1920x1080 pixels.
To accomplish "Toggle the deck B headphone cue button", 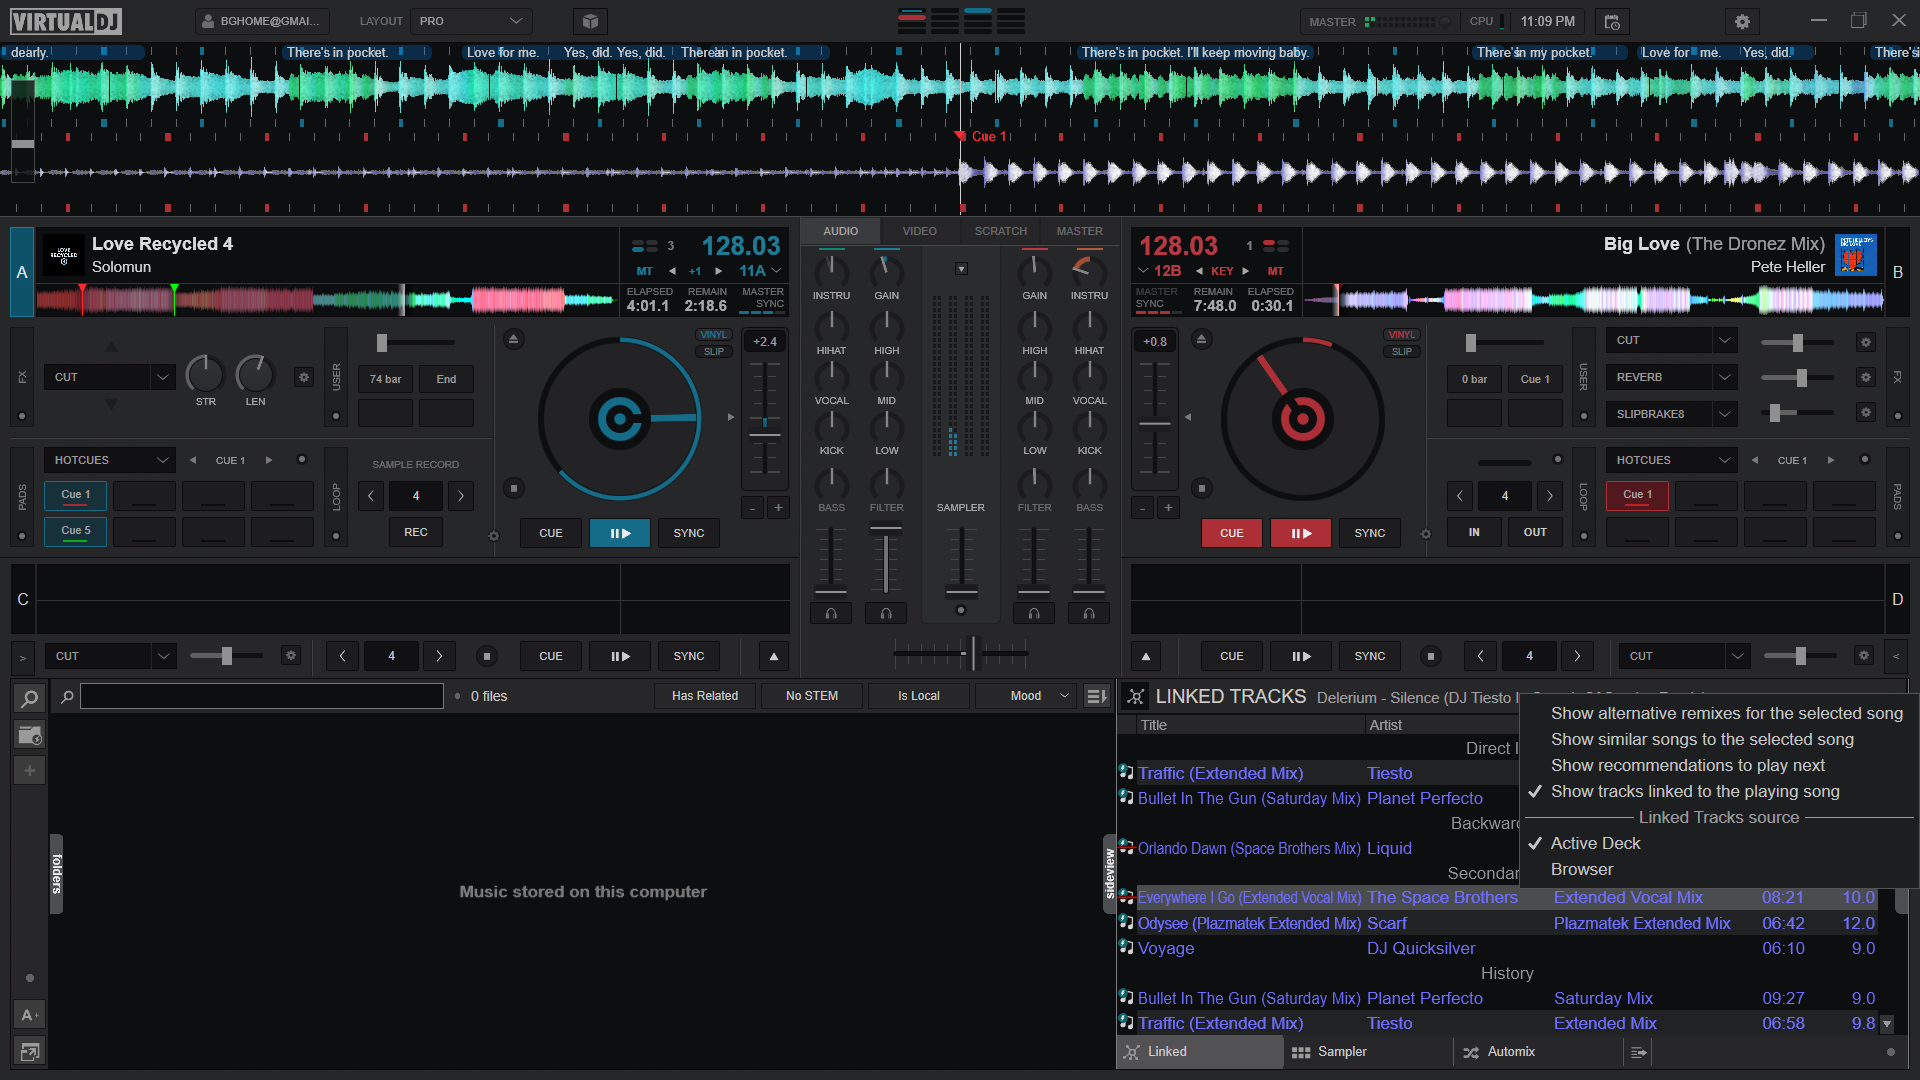I will pyautogui.click(x=1034, y=613).
